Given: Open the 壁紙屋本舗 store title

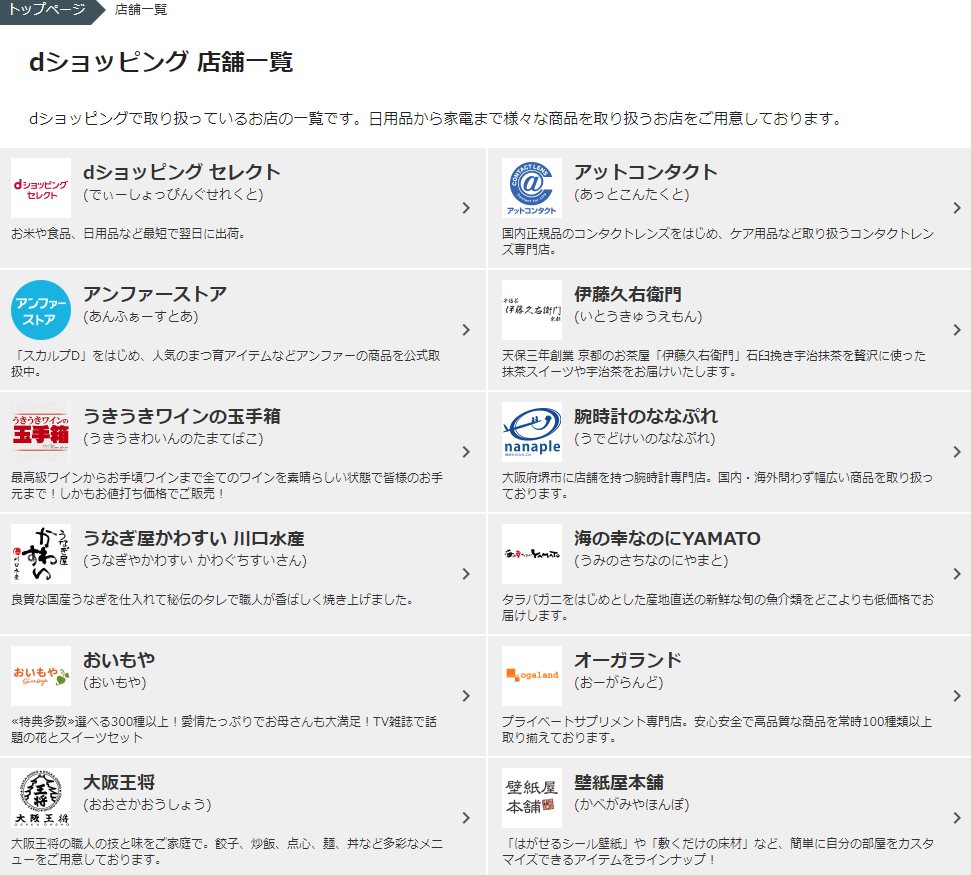Looking at the screenshot, I should (619, 781).
